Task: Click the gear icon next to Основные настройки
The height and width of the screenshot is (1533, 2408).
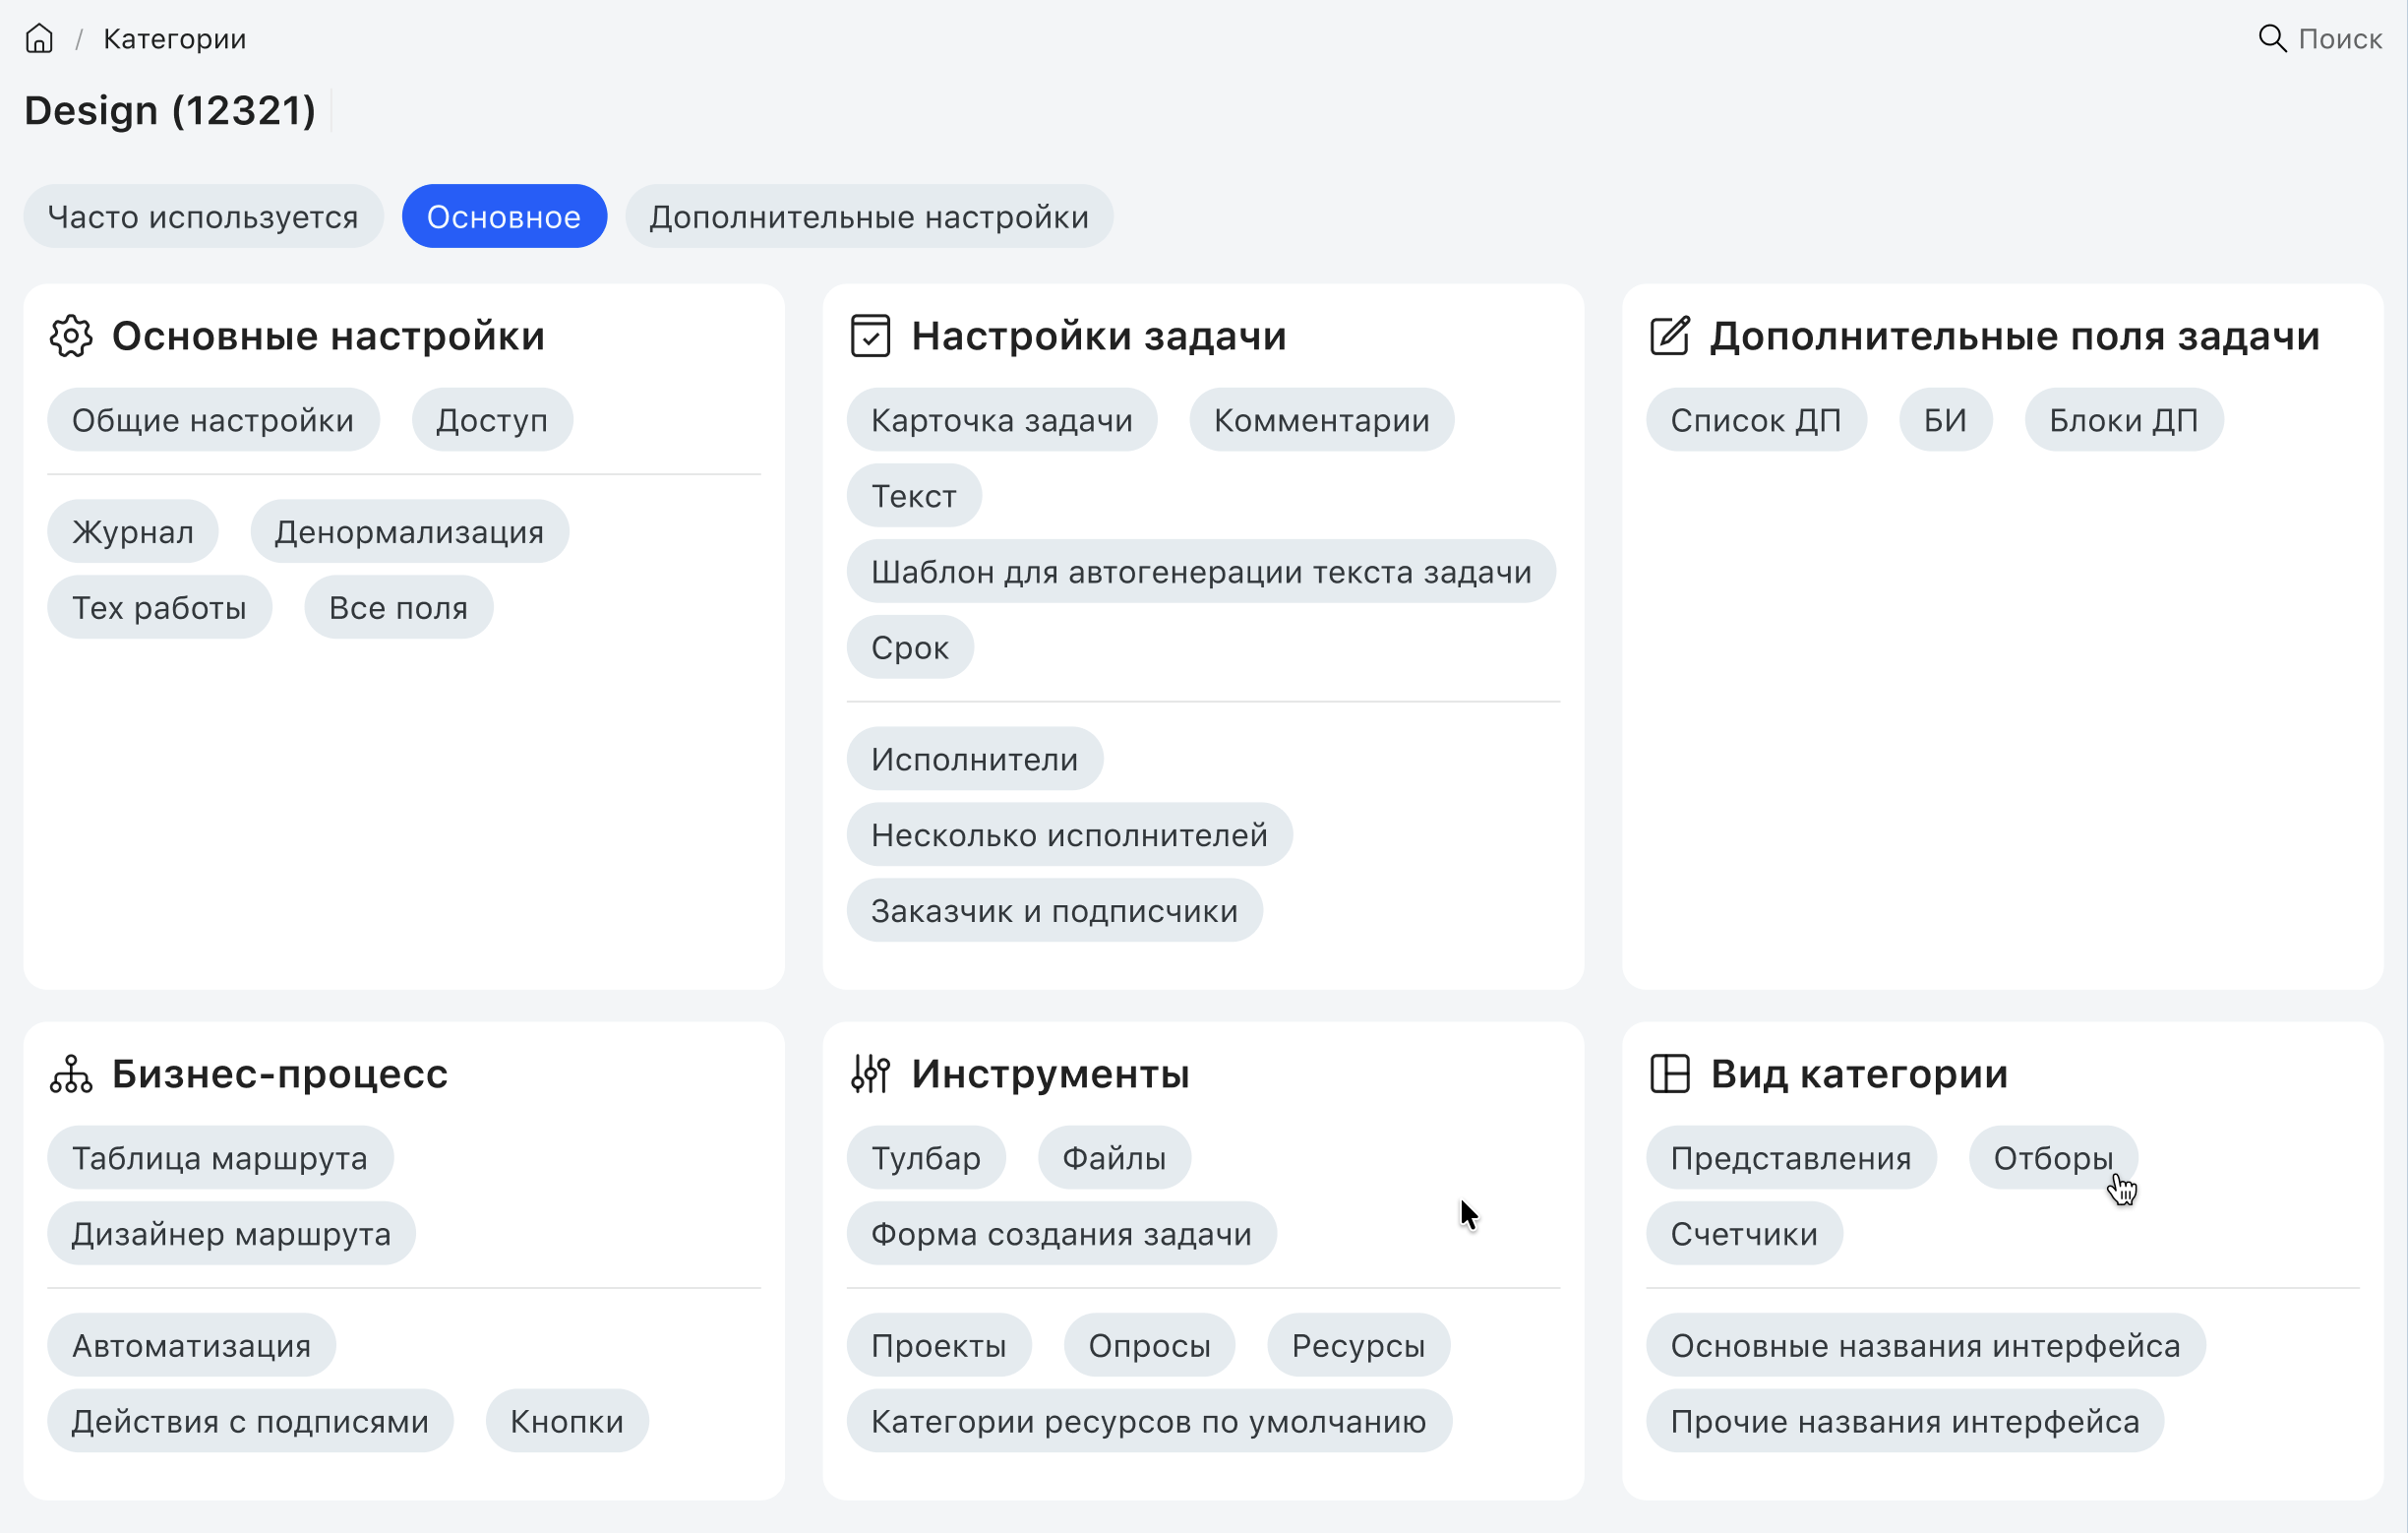Action: coord(70,335)
